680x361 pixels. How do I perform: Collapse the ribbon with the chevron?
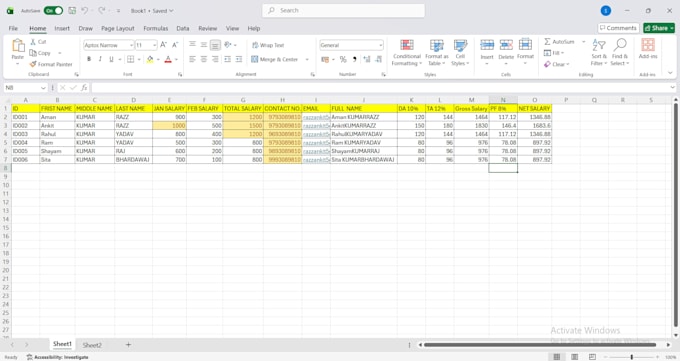(670, 73)
